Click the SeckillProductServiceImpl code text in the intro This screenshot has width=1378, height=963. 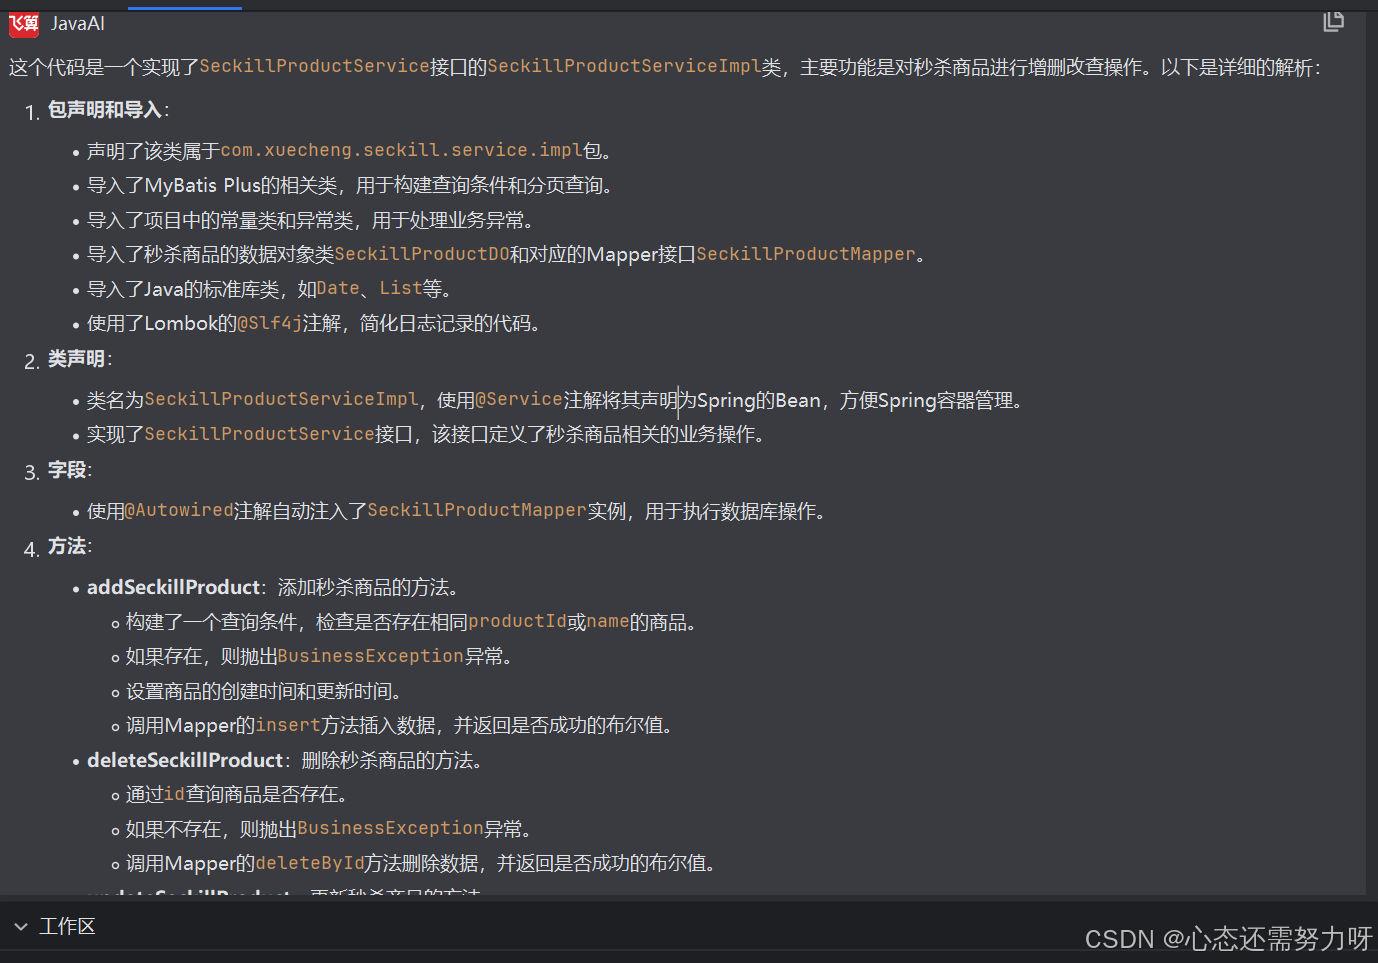(624, 66)
